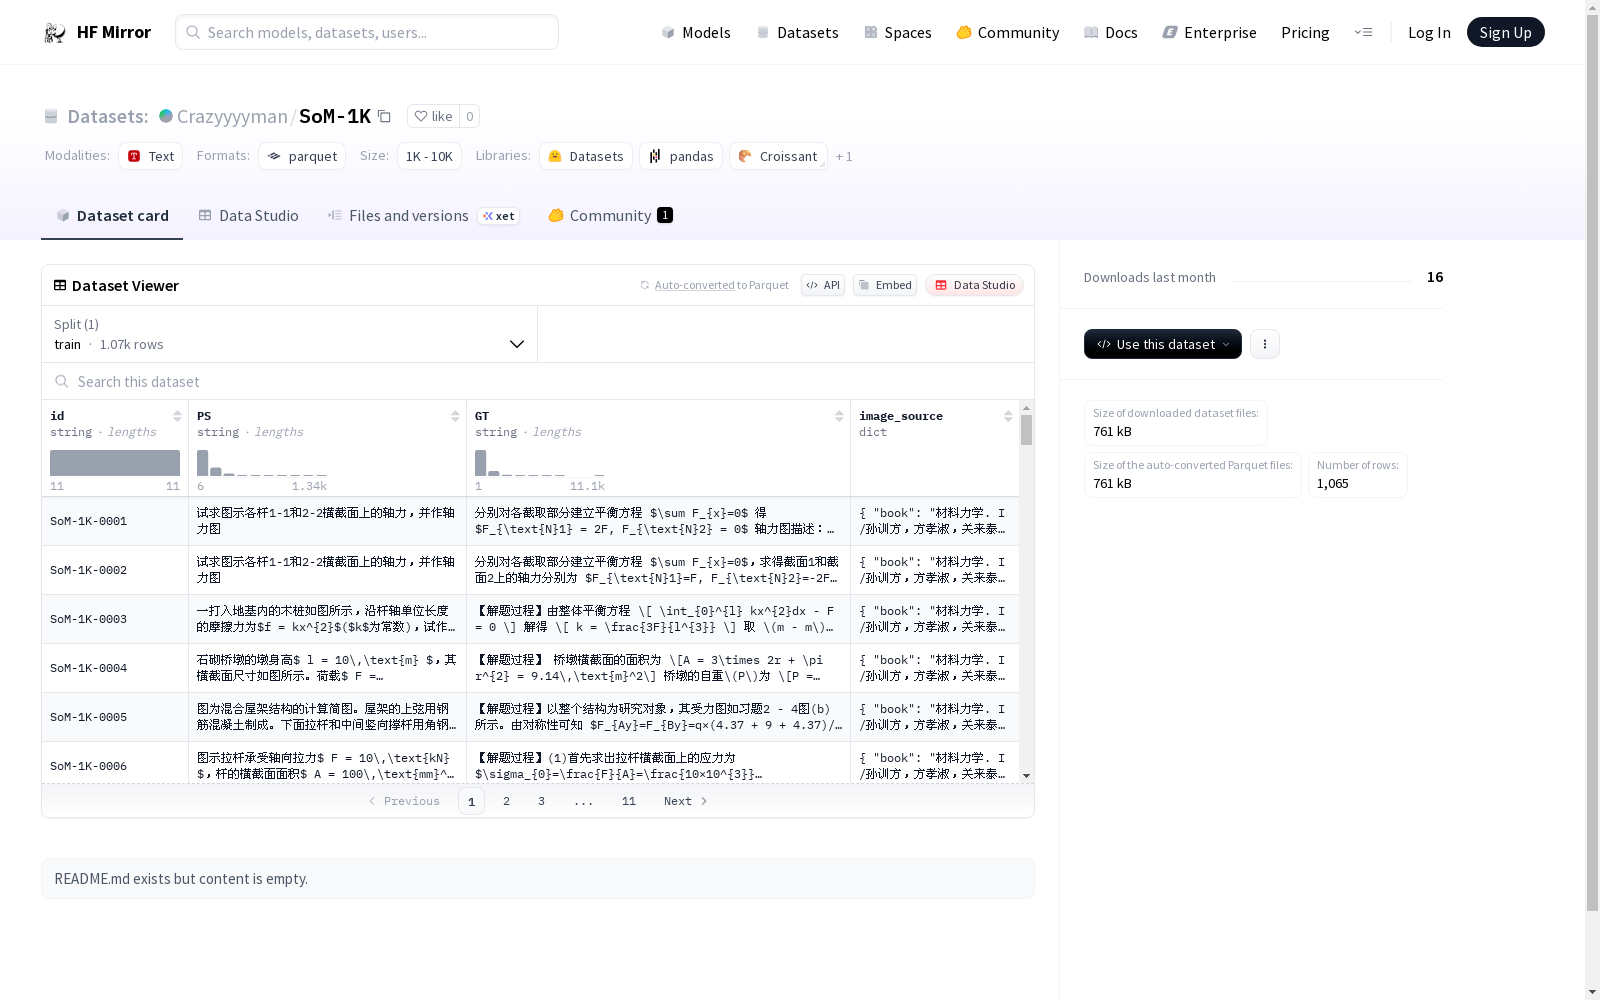
Task: Click the three-dot menu beside Use this dataset
Action: click(1265, 344)
